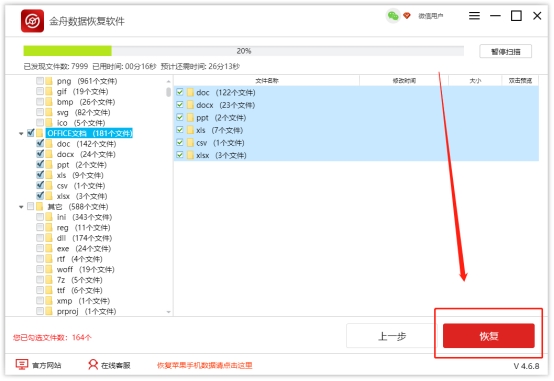Image resolution: width=554 pixels, height=381 pixels.
Task: Click the 在线客服 person icon
Action: [x=93, y=364]
